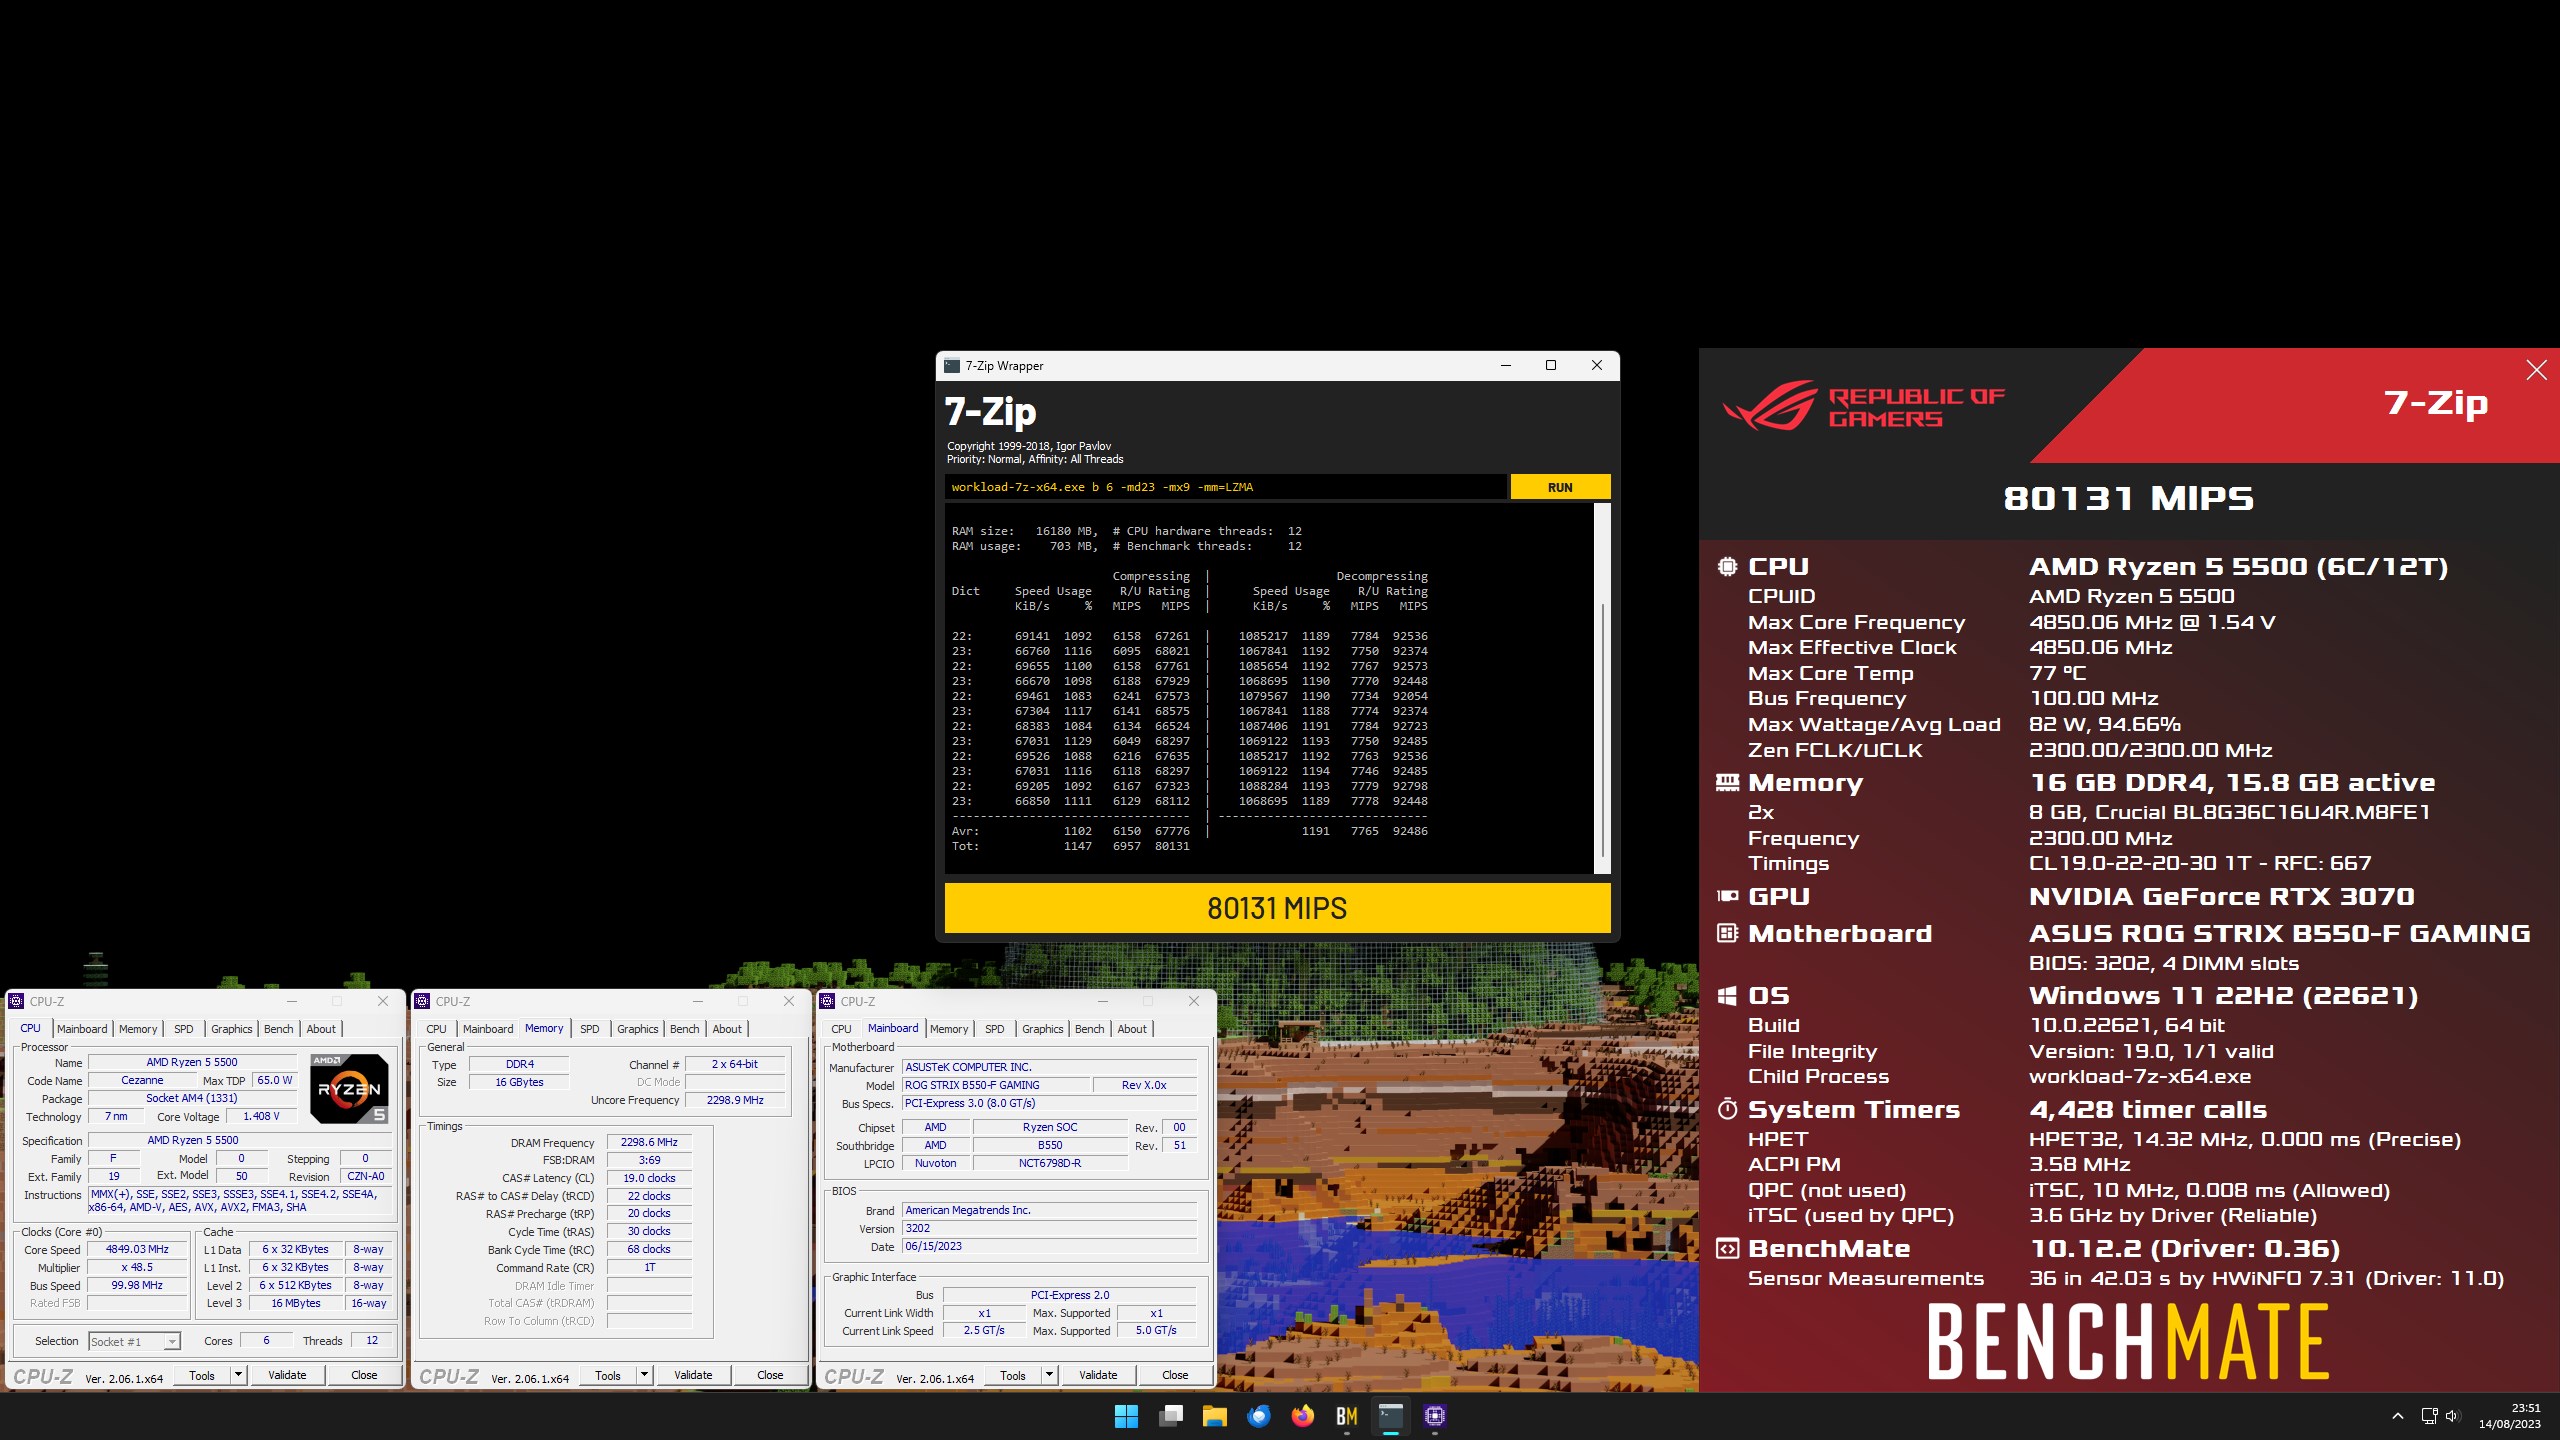Click Close button in CPU-Z memory timings window

(x=770, y=1375)
